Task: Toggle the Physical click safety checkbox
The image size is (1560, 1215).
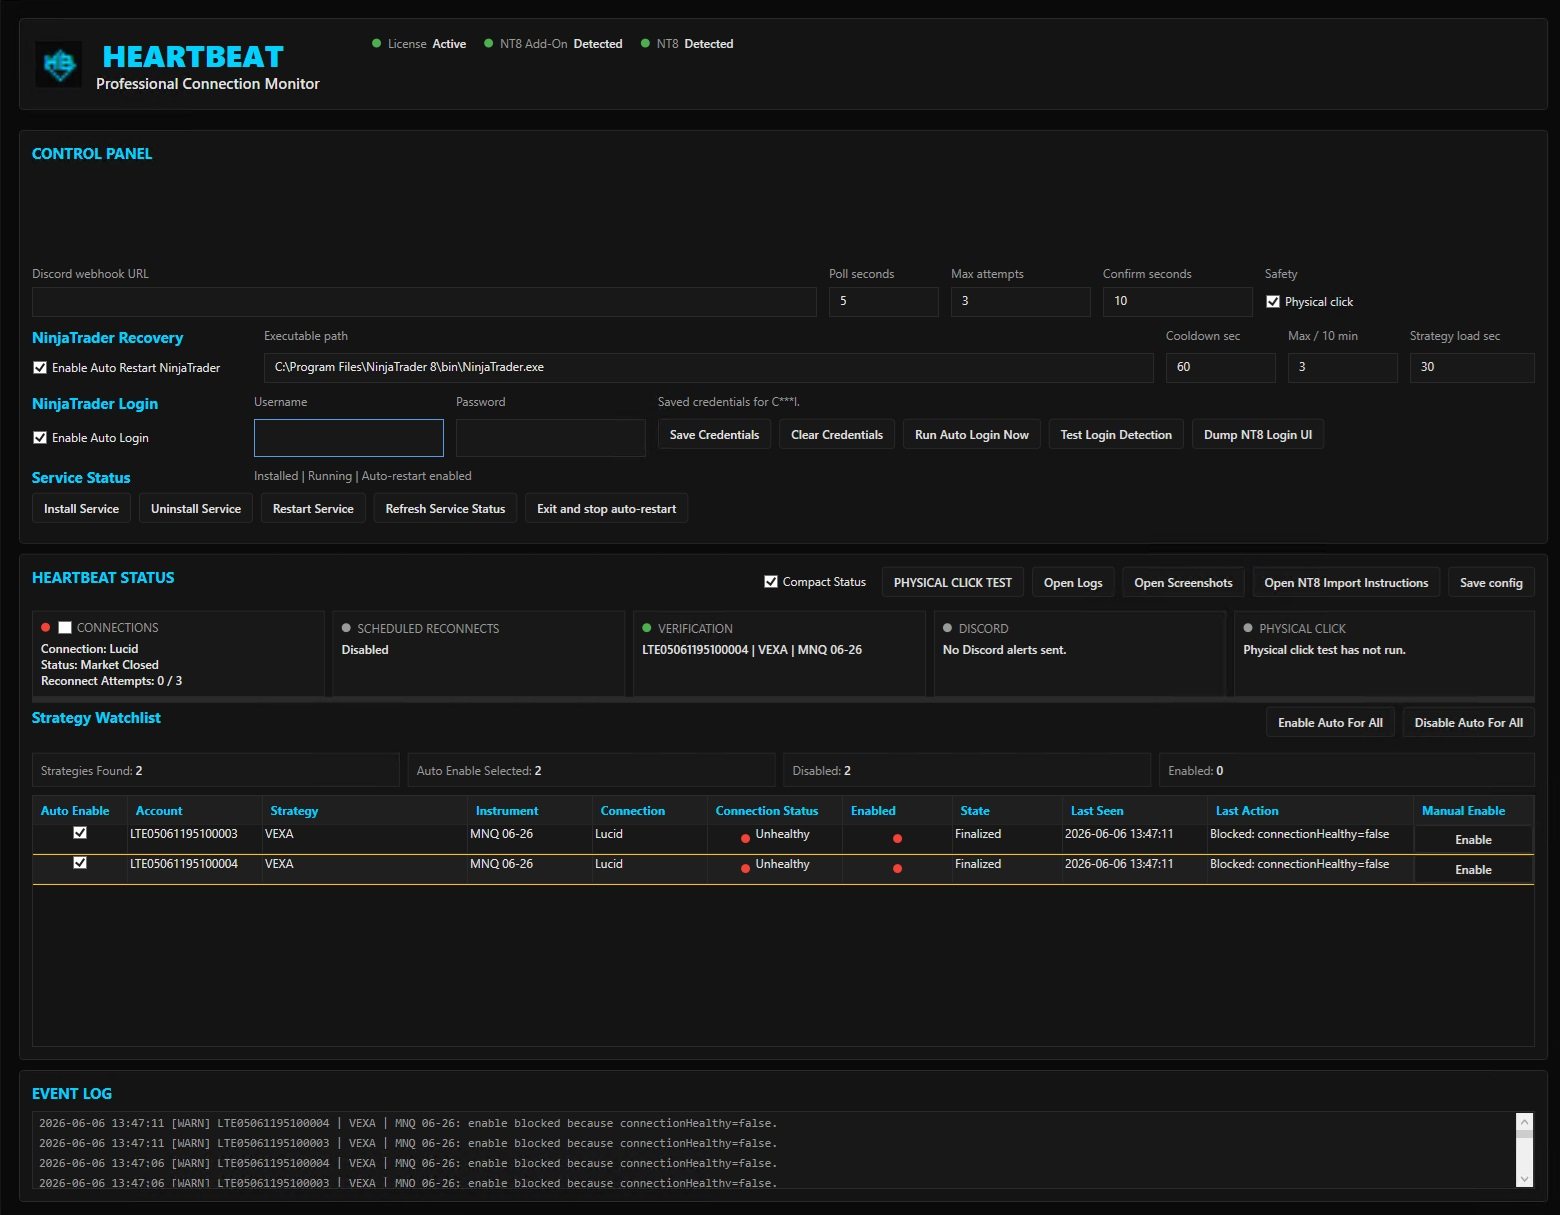Action: coord(1273,301)
